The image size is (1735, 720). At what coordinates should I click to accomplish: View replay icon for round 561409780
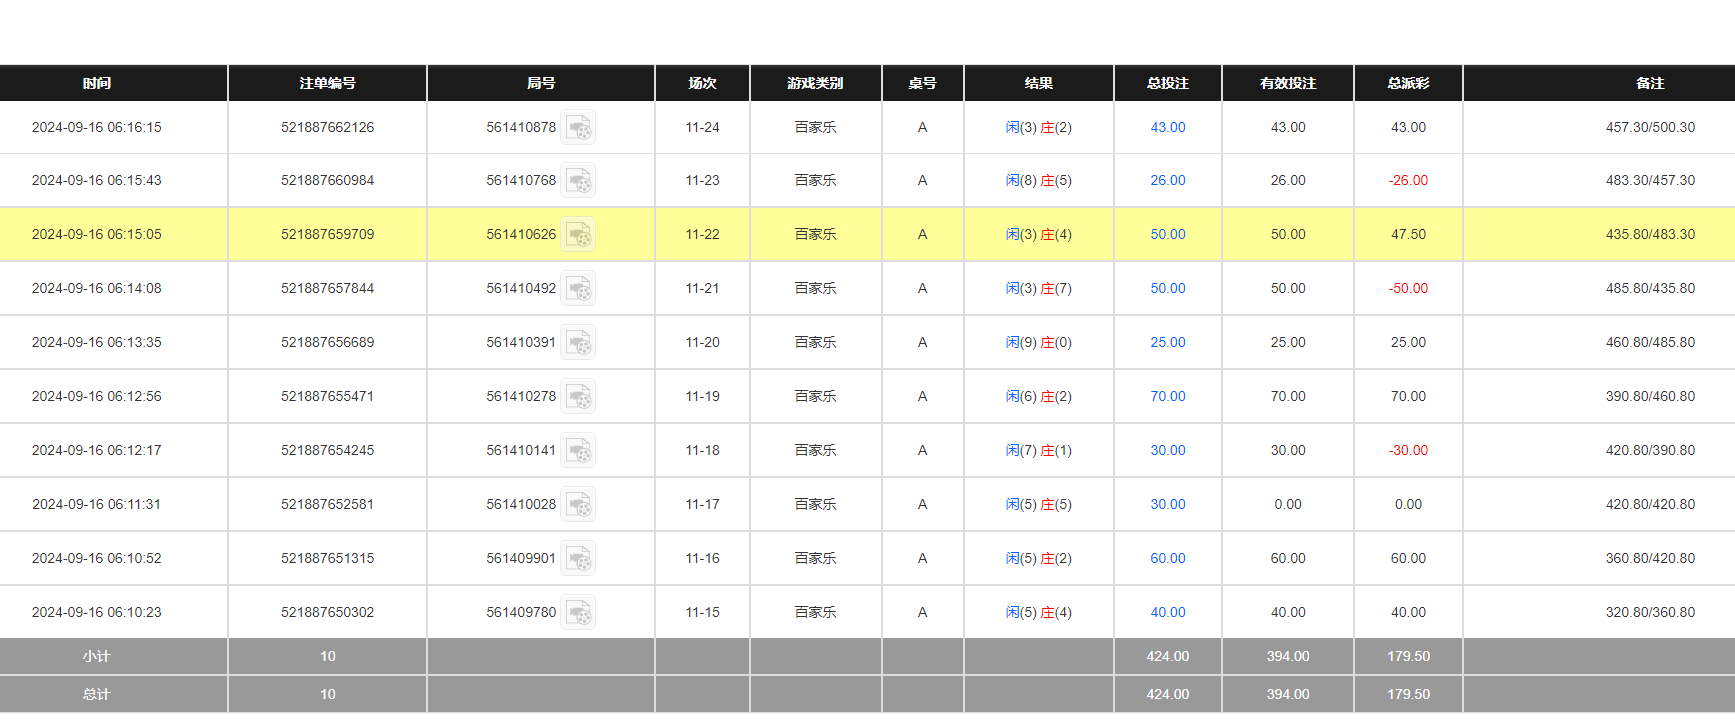click(x=578, y=613)
